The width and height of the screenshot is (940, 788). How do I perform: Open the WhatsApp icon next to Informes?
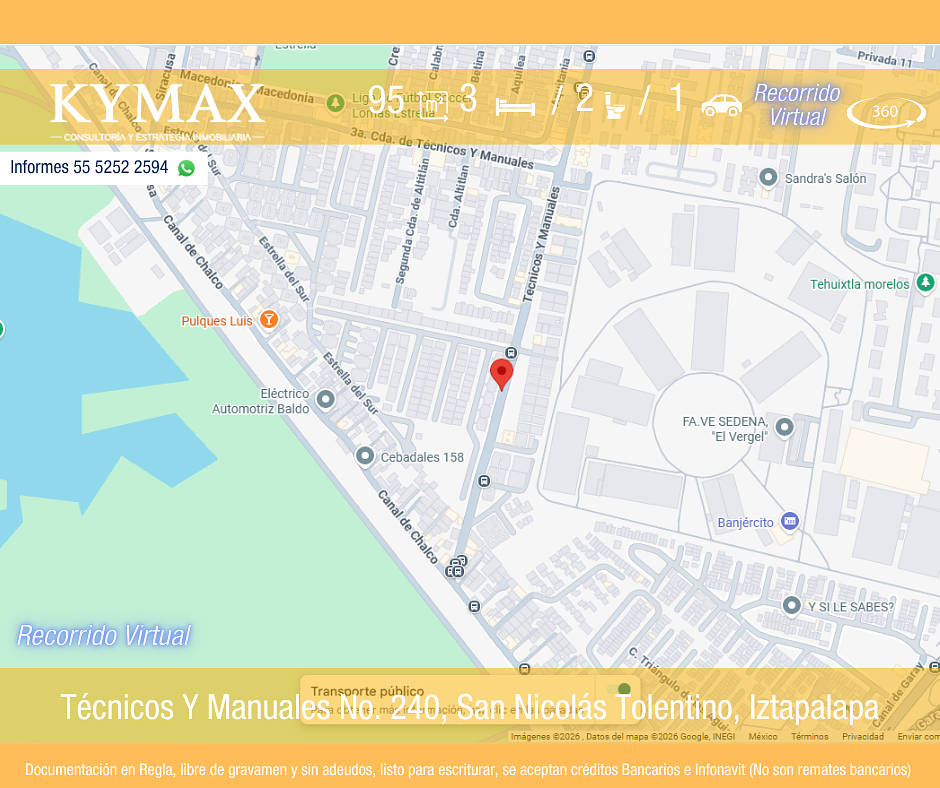(186, 168)
